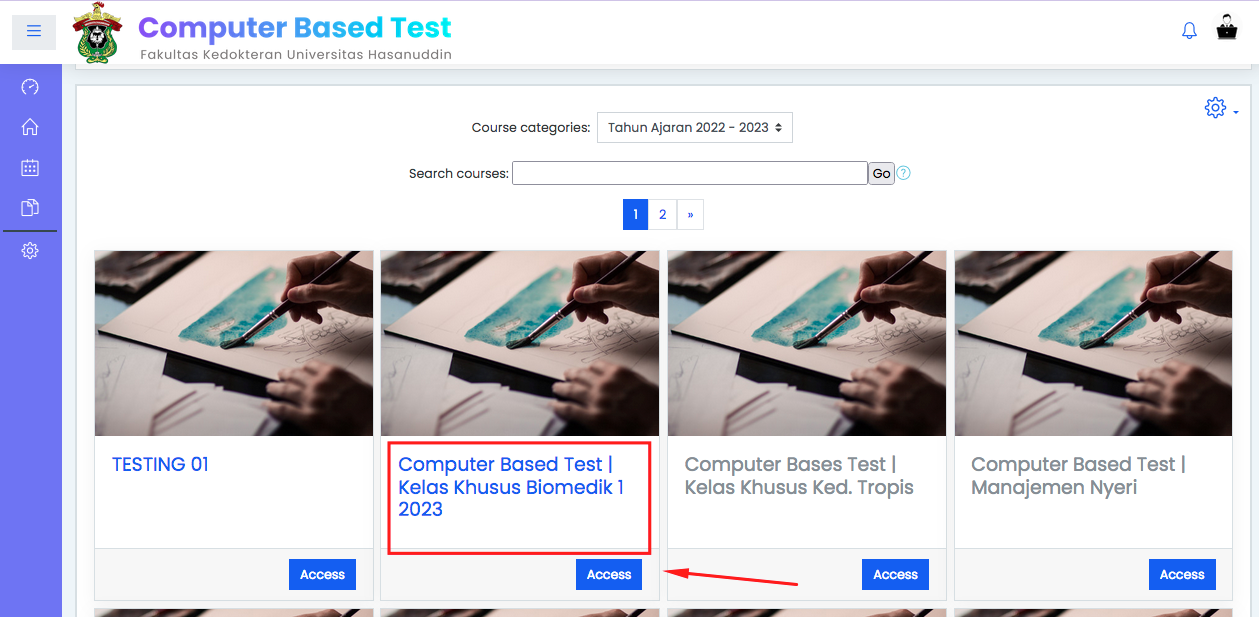The height and width of the screenshot is (617, 1259).
Task: Click the Manajemen Nyeri course thumbnail
Action: 1093,343
